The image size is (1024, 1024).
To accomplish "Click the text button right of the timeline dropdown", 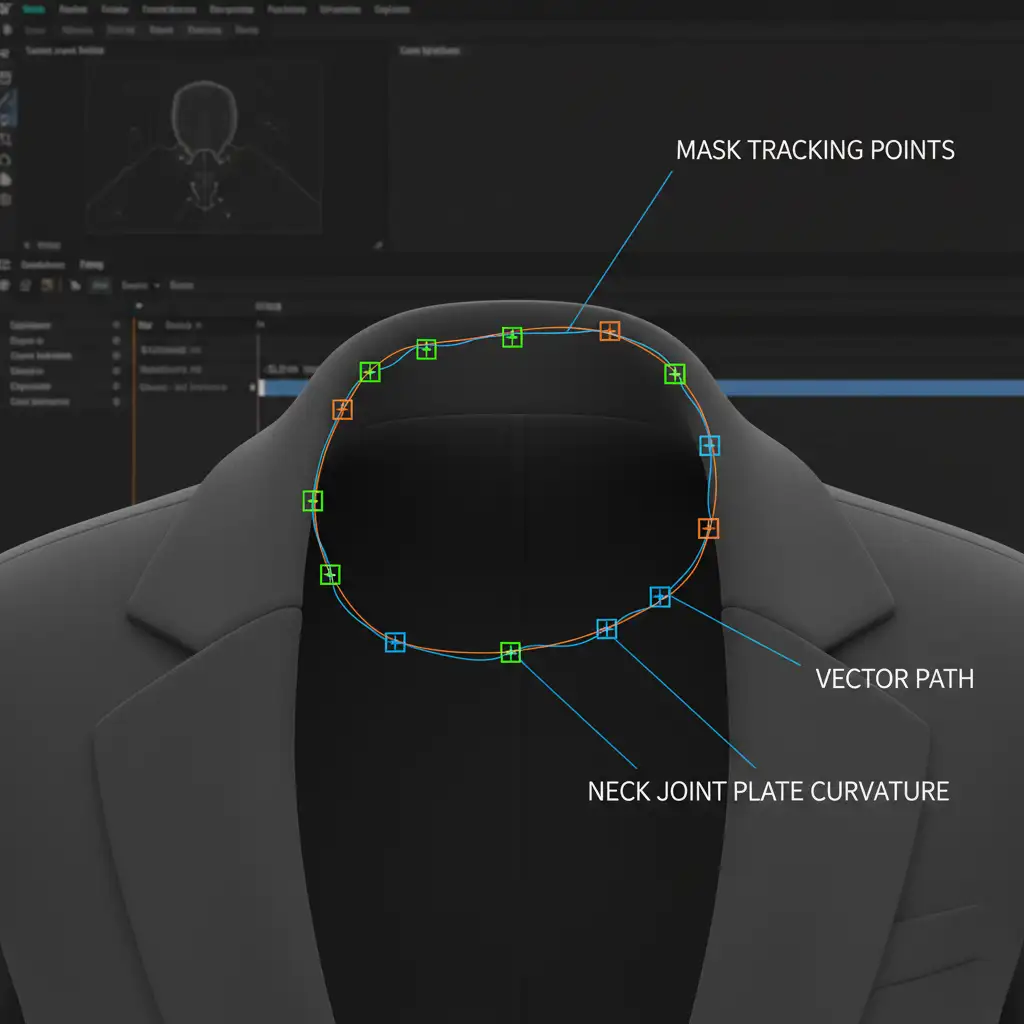I will click(181, 285).
